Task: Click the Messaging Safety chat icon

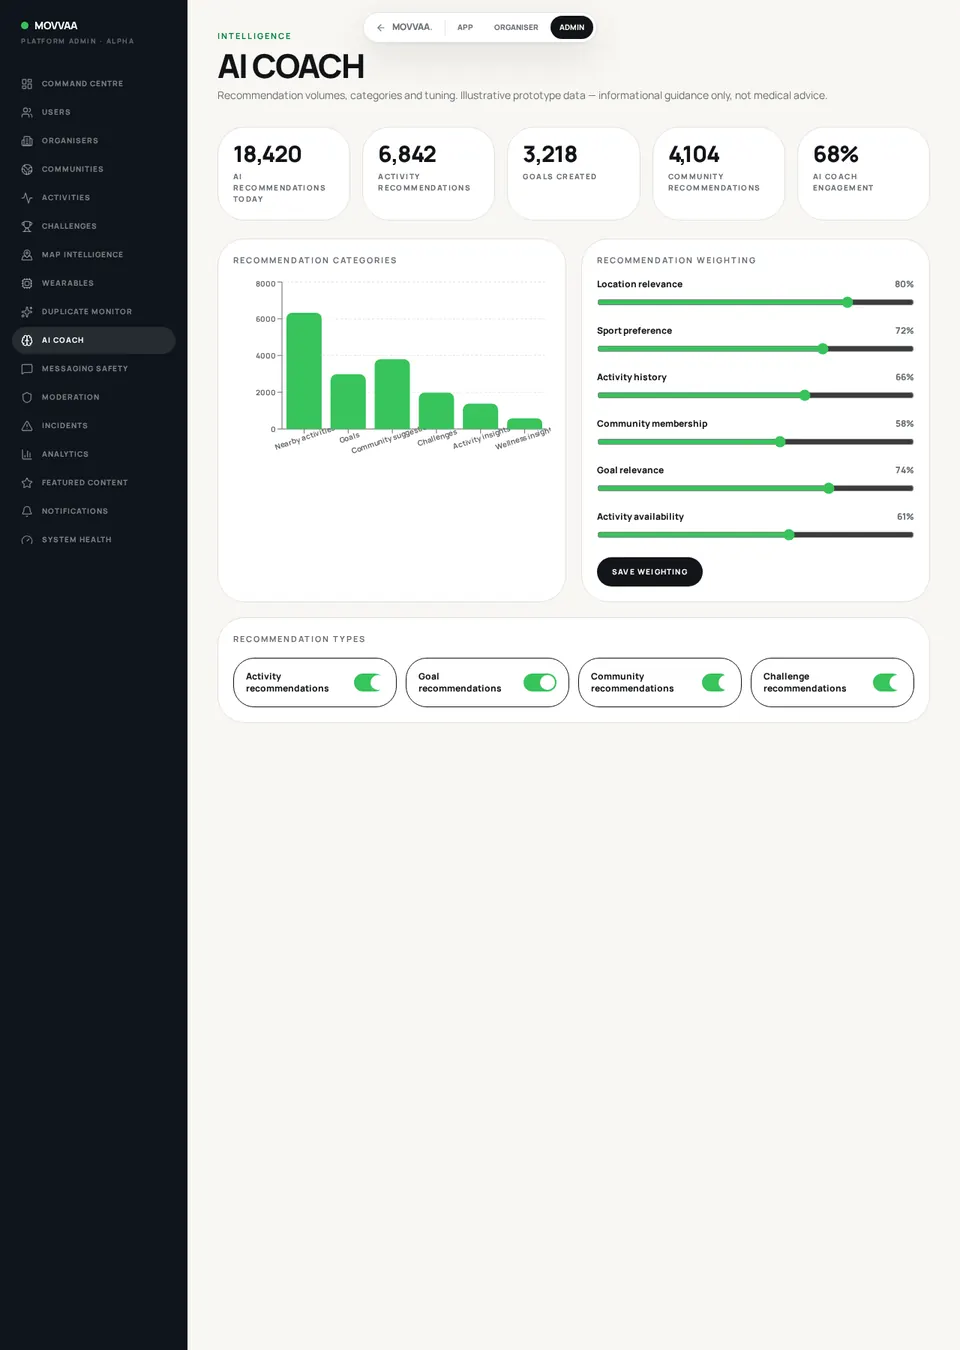Action: click(27, 369)
